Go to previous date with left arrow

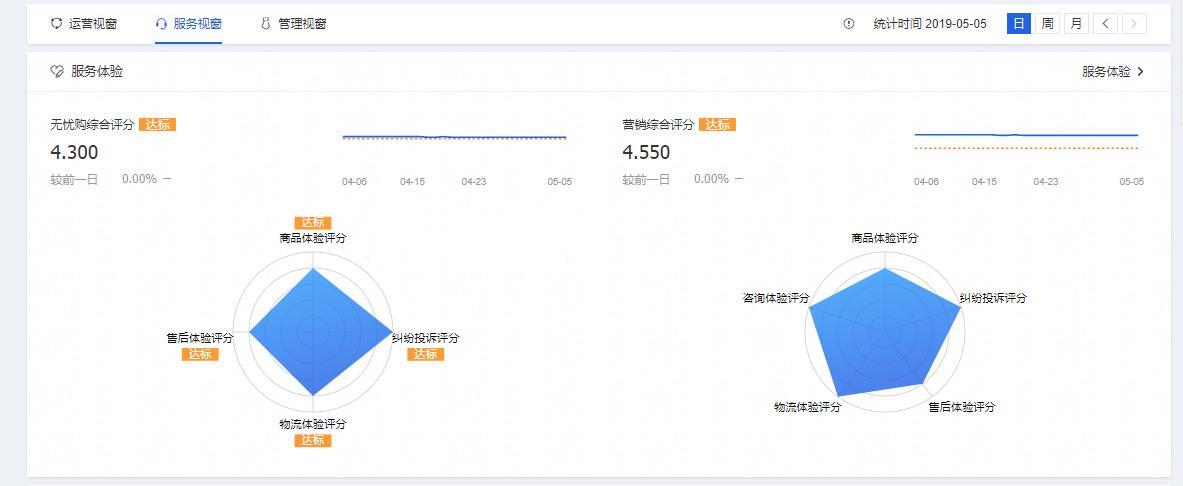pyautogui.click(x=1105, y=23)
